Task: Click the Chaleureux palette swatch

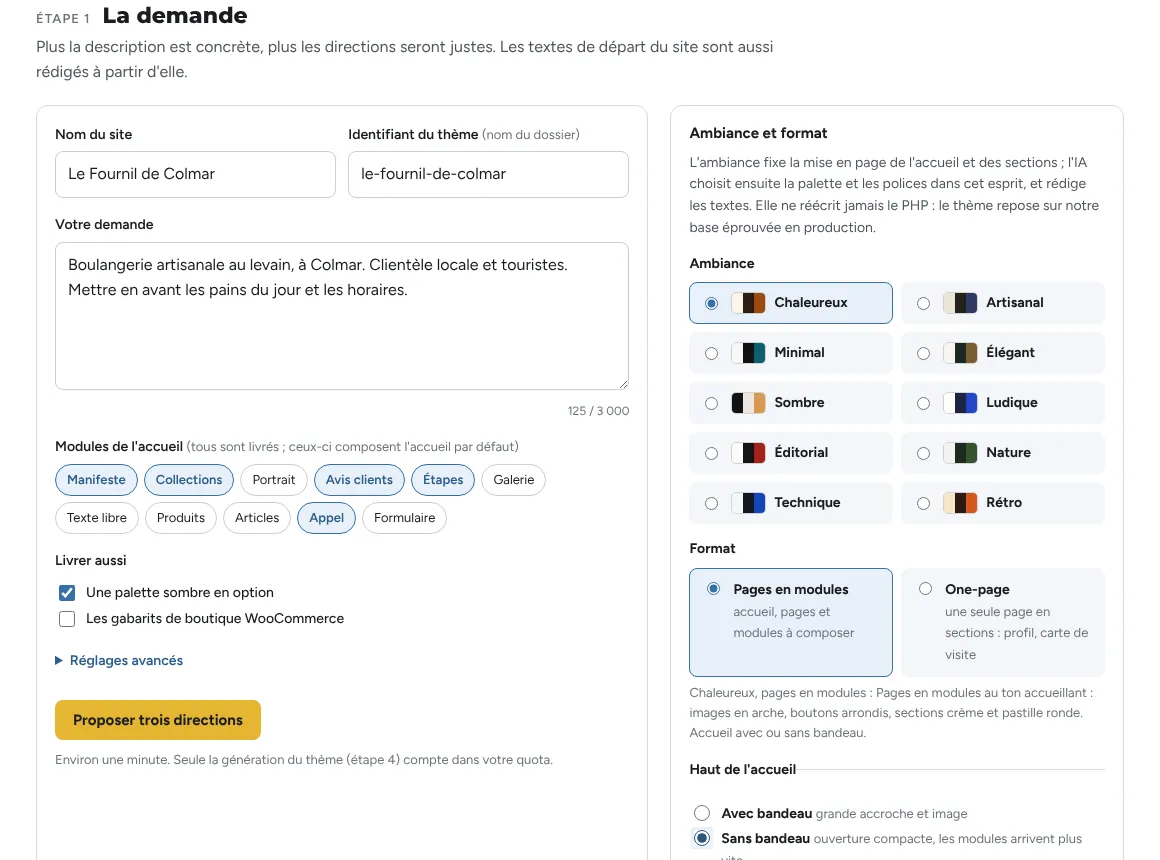Action: tap(748, 303)
